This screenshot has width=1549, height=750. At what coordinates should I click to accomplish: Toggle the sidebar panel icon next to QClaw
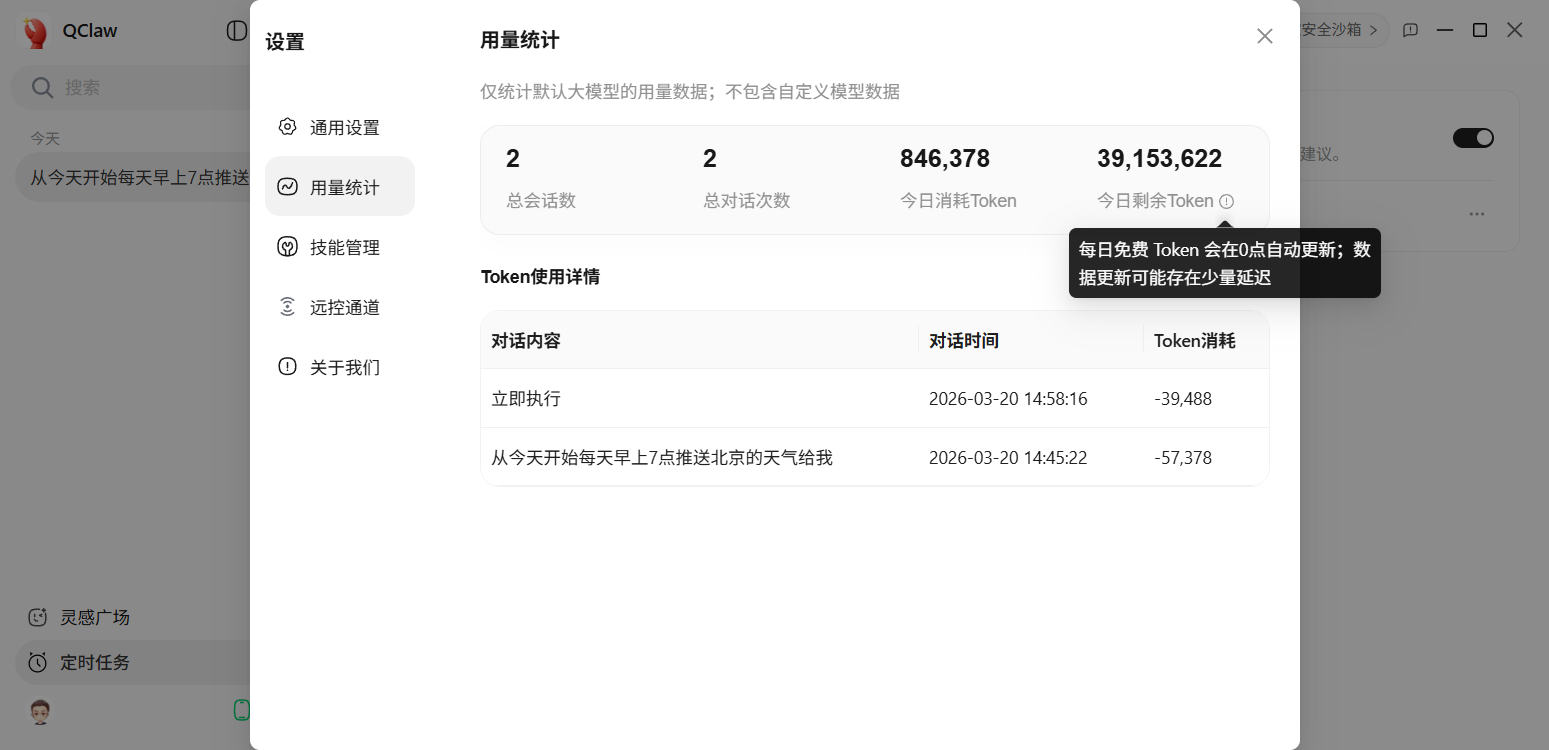236,30
